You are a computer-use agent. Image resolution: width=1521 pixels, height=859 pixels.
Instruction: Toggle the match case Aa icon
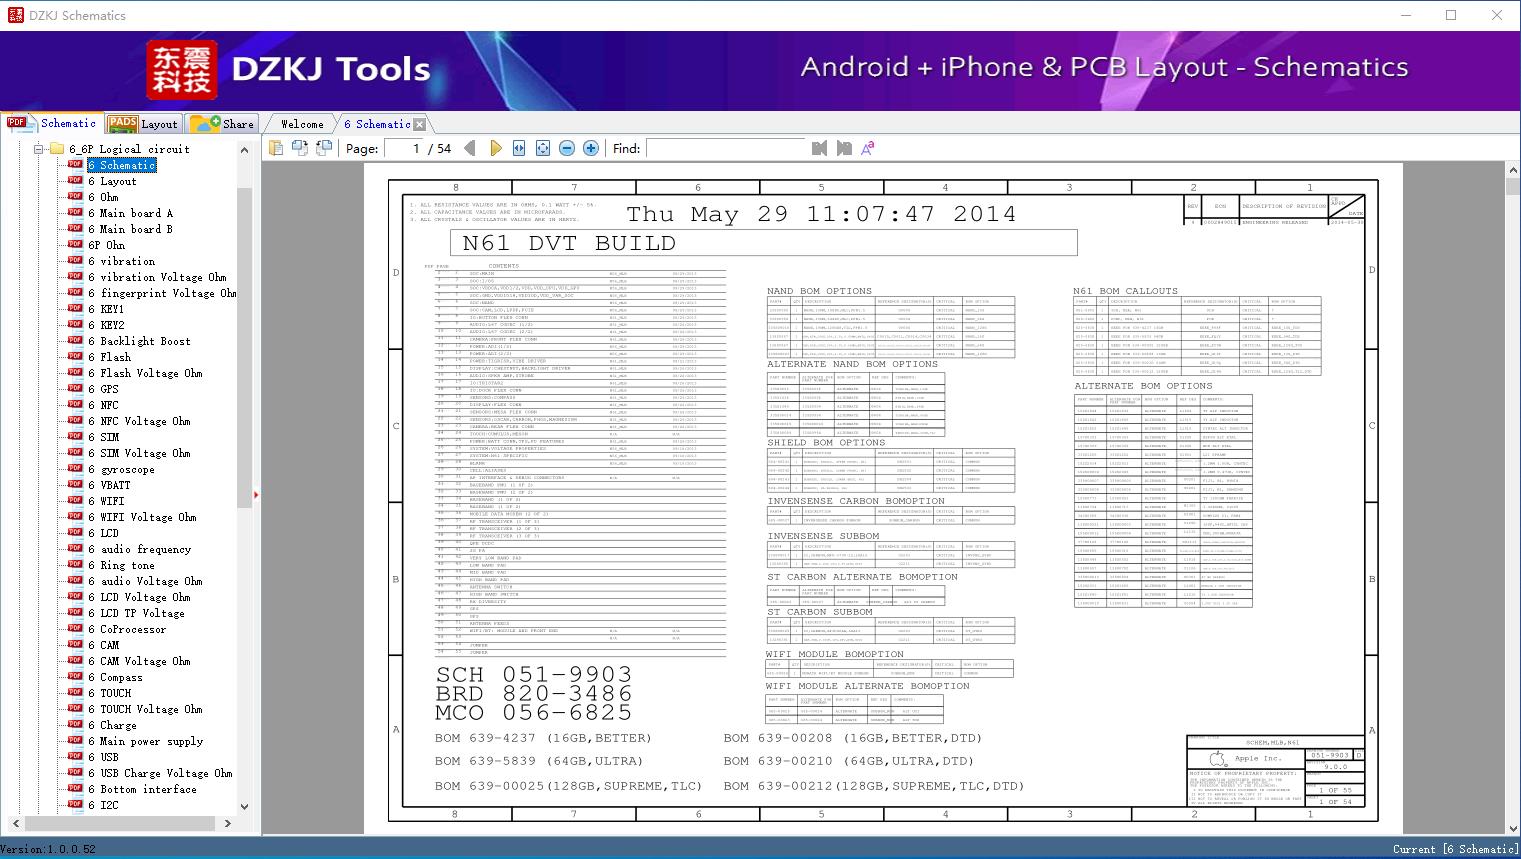pos(868,148)
